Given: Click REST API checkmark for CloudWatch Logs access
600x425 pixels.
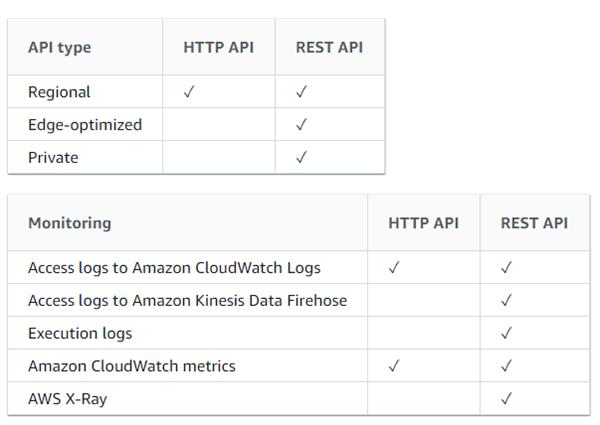Looking at the screenshot, I should point(506,268).
